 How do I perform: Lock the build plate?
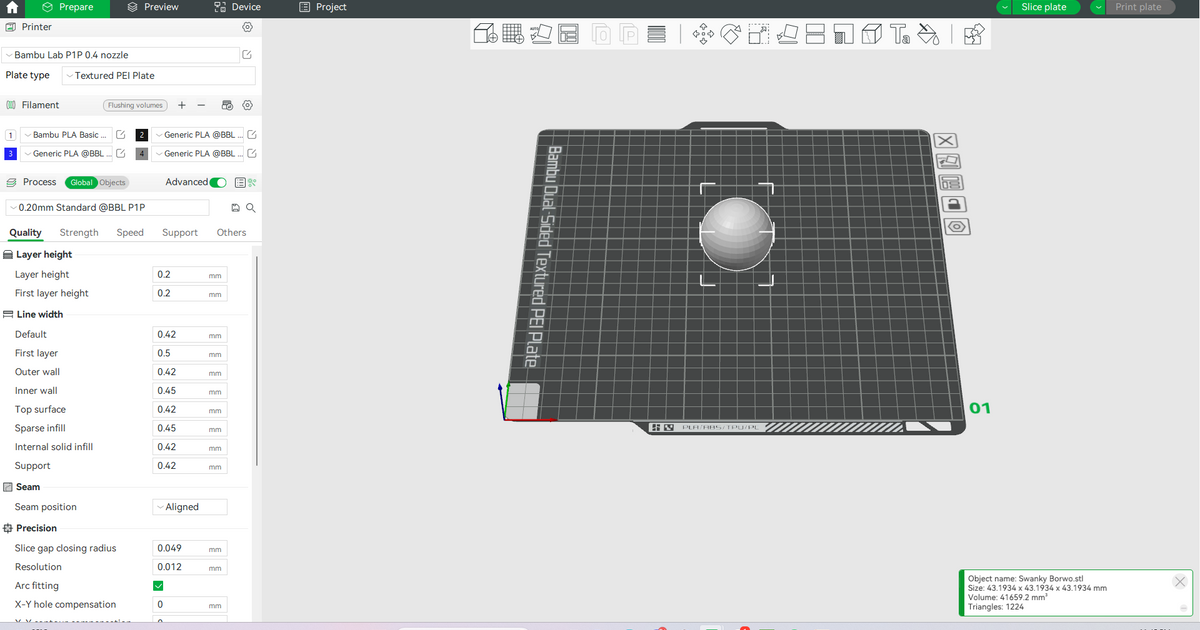(x=949, y=204)
